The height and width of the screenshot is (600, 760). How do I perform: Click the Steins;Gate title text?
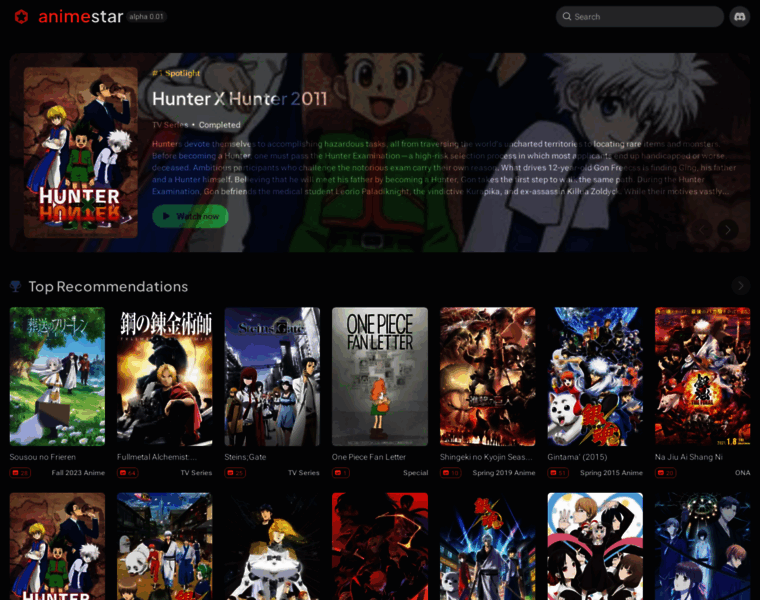point(246,457)
